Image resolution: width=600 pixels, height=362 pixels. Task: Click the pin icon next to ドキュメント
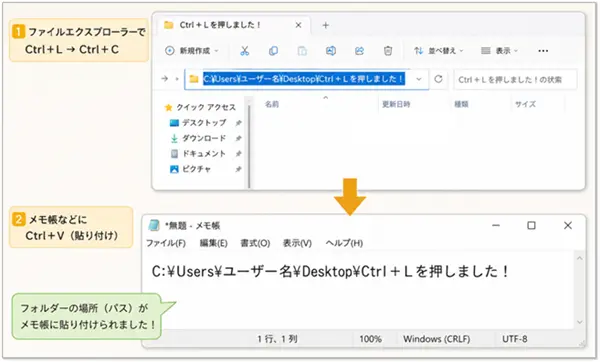(238, 153)
